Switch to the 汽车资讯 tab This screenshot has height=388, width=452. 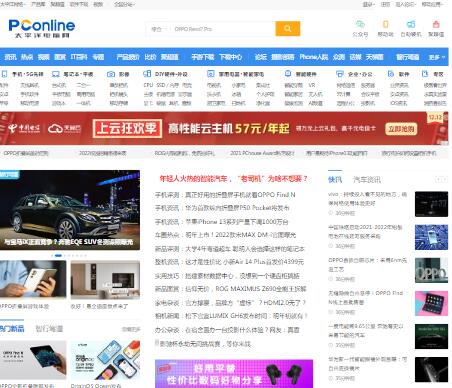367,180
